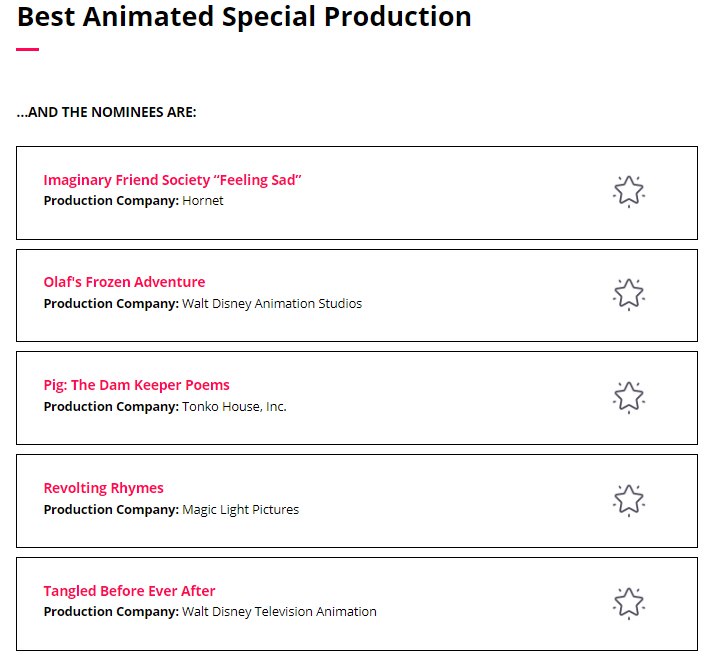Toggle star for Pig: The Dam Keeper Poems
Screen dimensions: 714x669
tap(628, 397)
